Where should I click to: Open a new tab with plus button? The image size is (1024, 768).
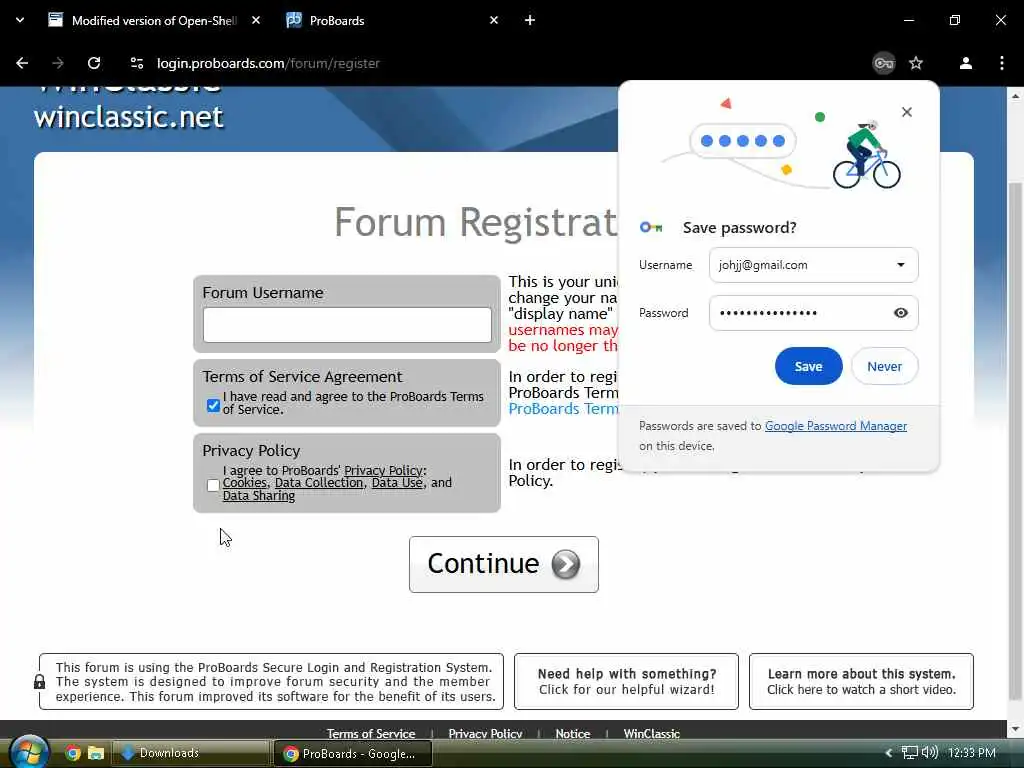point(530,20)
